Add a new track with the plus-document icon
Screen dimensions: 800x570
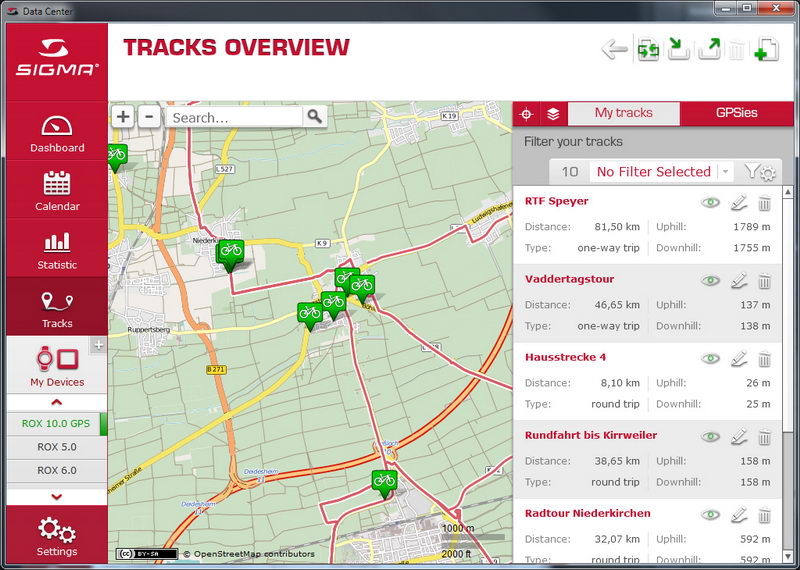pyautogui.click(x=767, y=49)
